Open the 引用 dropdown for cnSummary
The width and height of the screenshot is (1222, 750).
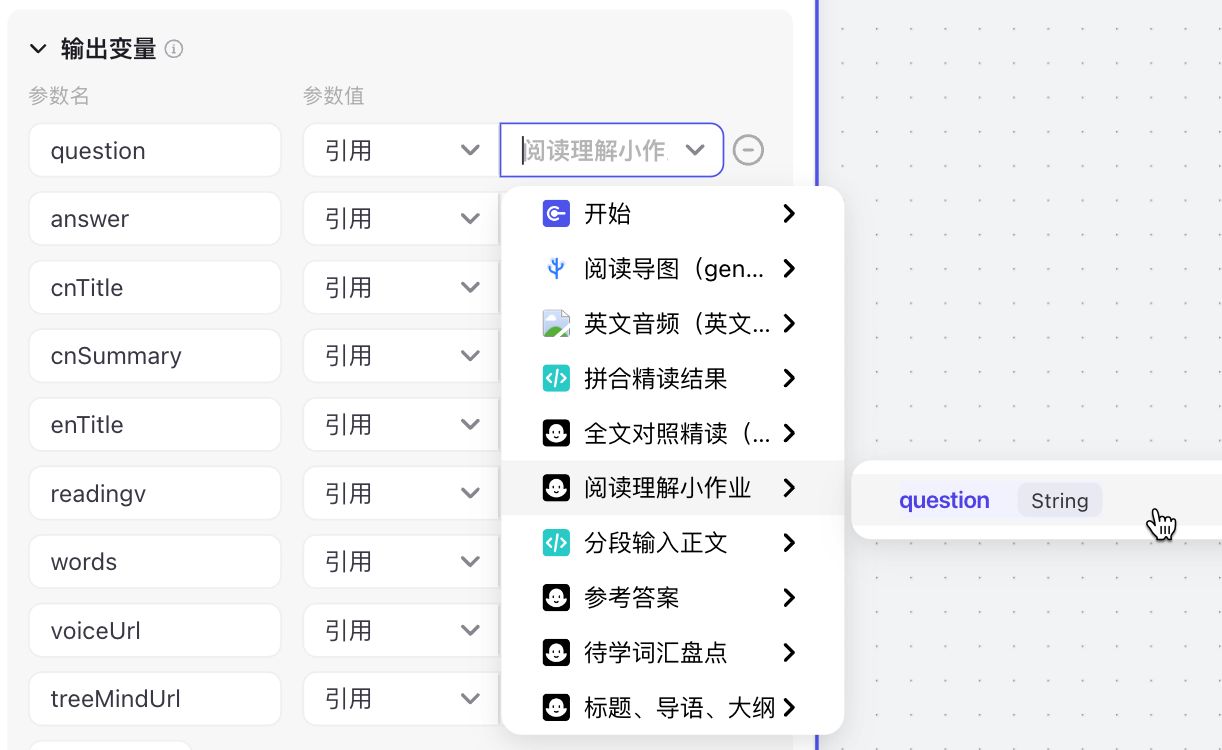(x=401, y=356)
